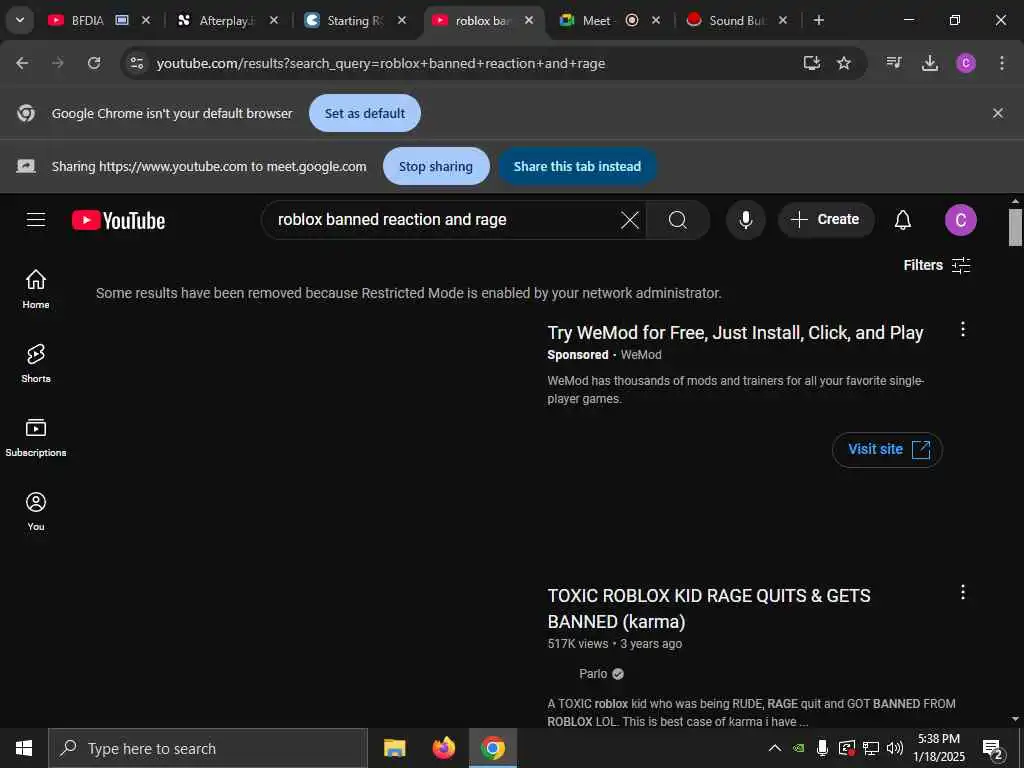This screenshot has height=768, width=1024.
Task: Select the YouTube URL in address bar
Action: pyautogui.click(x=381, y=63)
